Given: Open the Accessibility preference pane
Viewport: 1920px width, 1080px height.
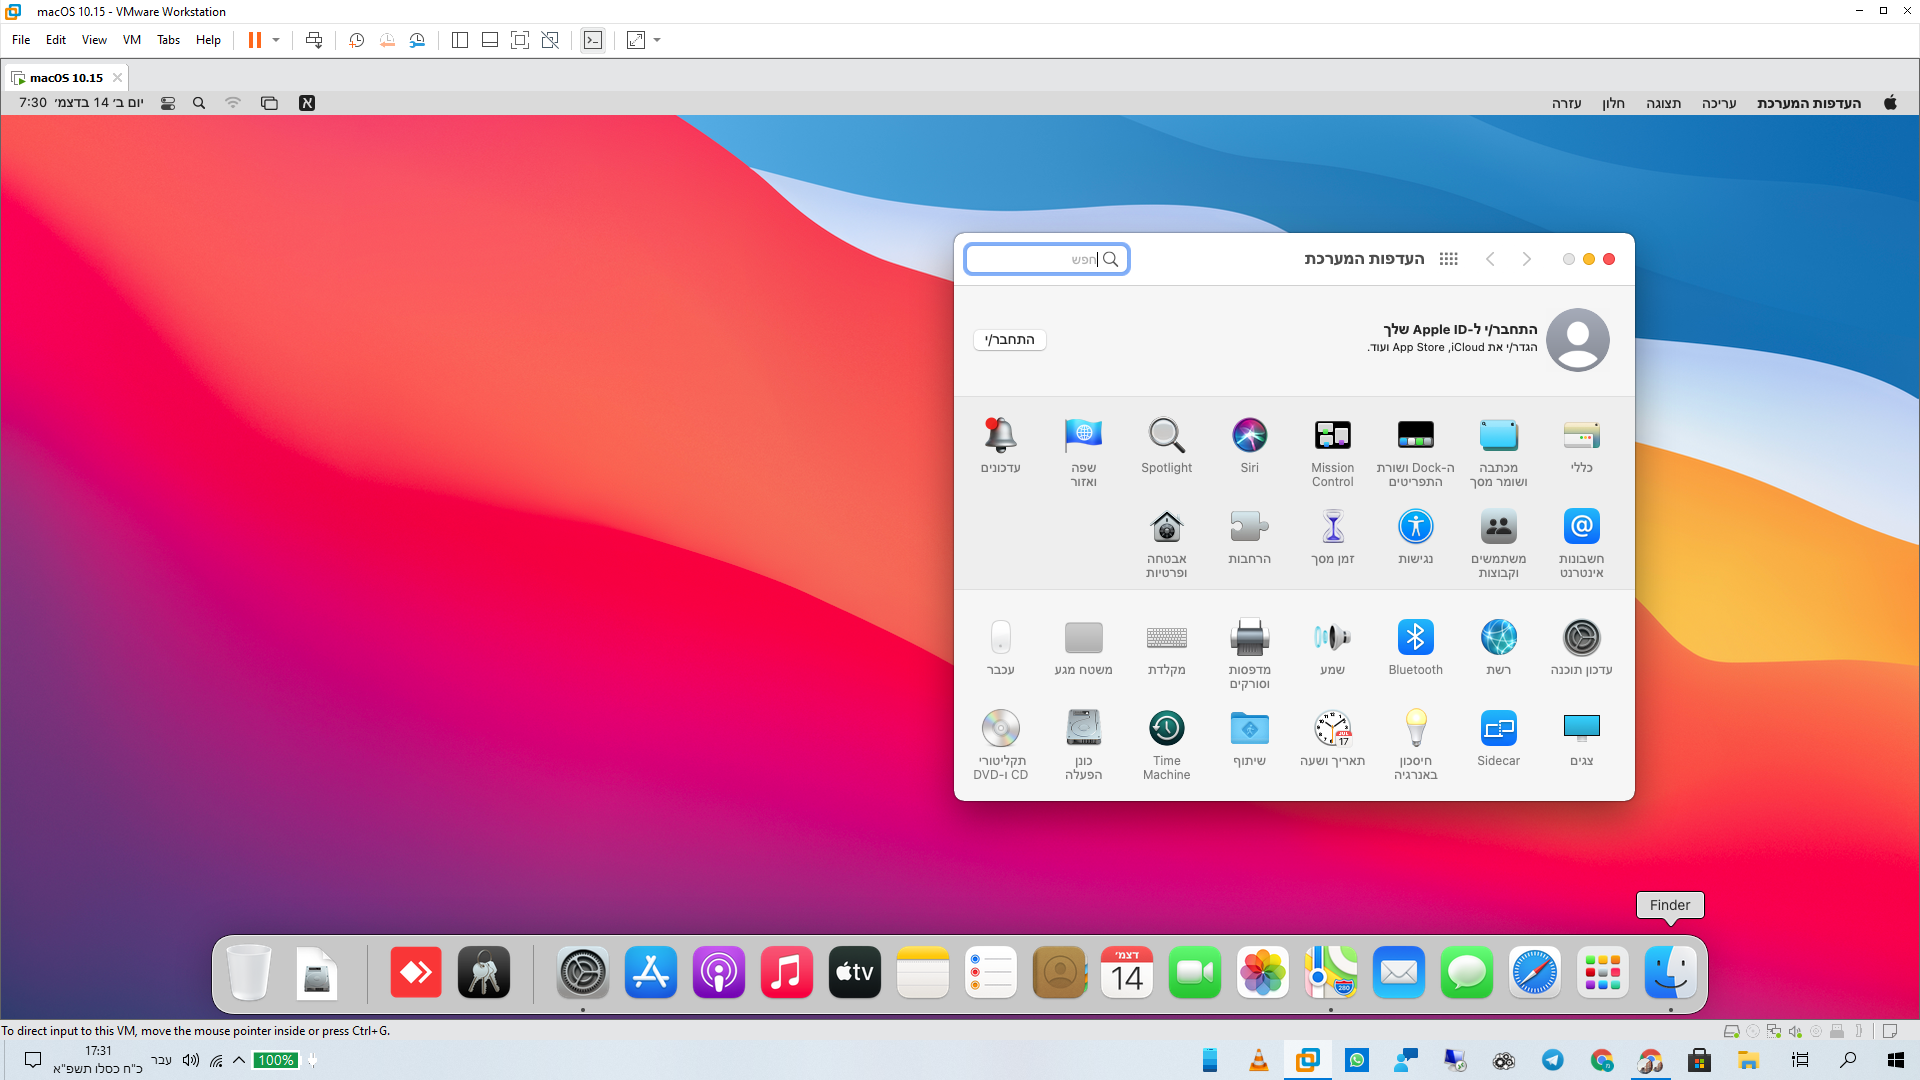Looking at the screenshot, I should click(x=1415, y=537).
